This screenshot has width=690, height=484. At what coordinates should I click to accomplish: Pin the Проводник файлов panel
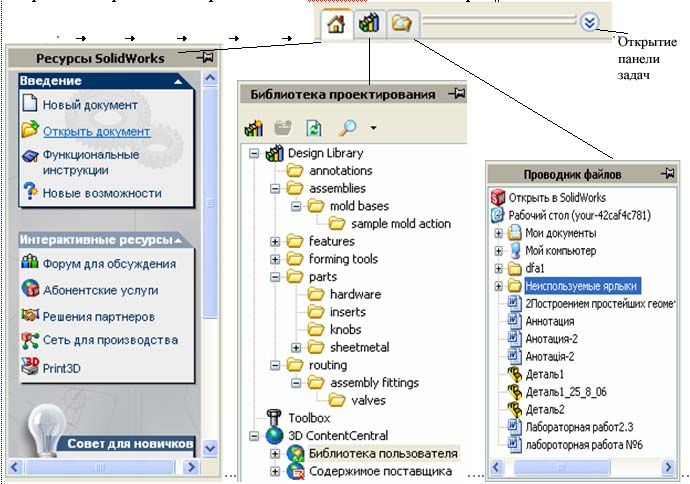tap(668, 173)
